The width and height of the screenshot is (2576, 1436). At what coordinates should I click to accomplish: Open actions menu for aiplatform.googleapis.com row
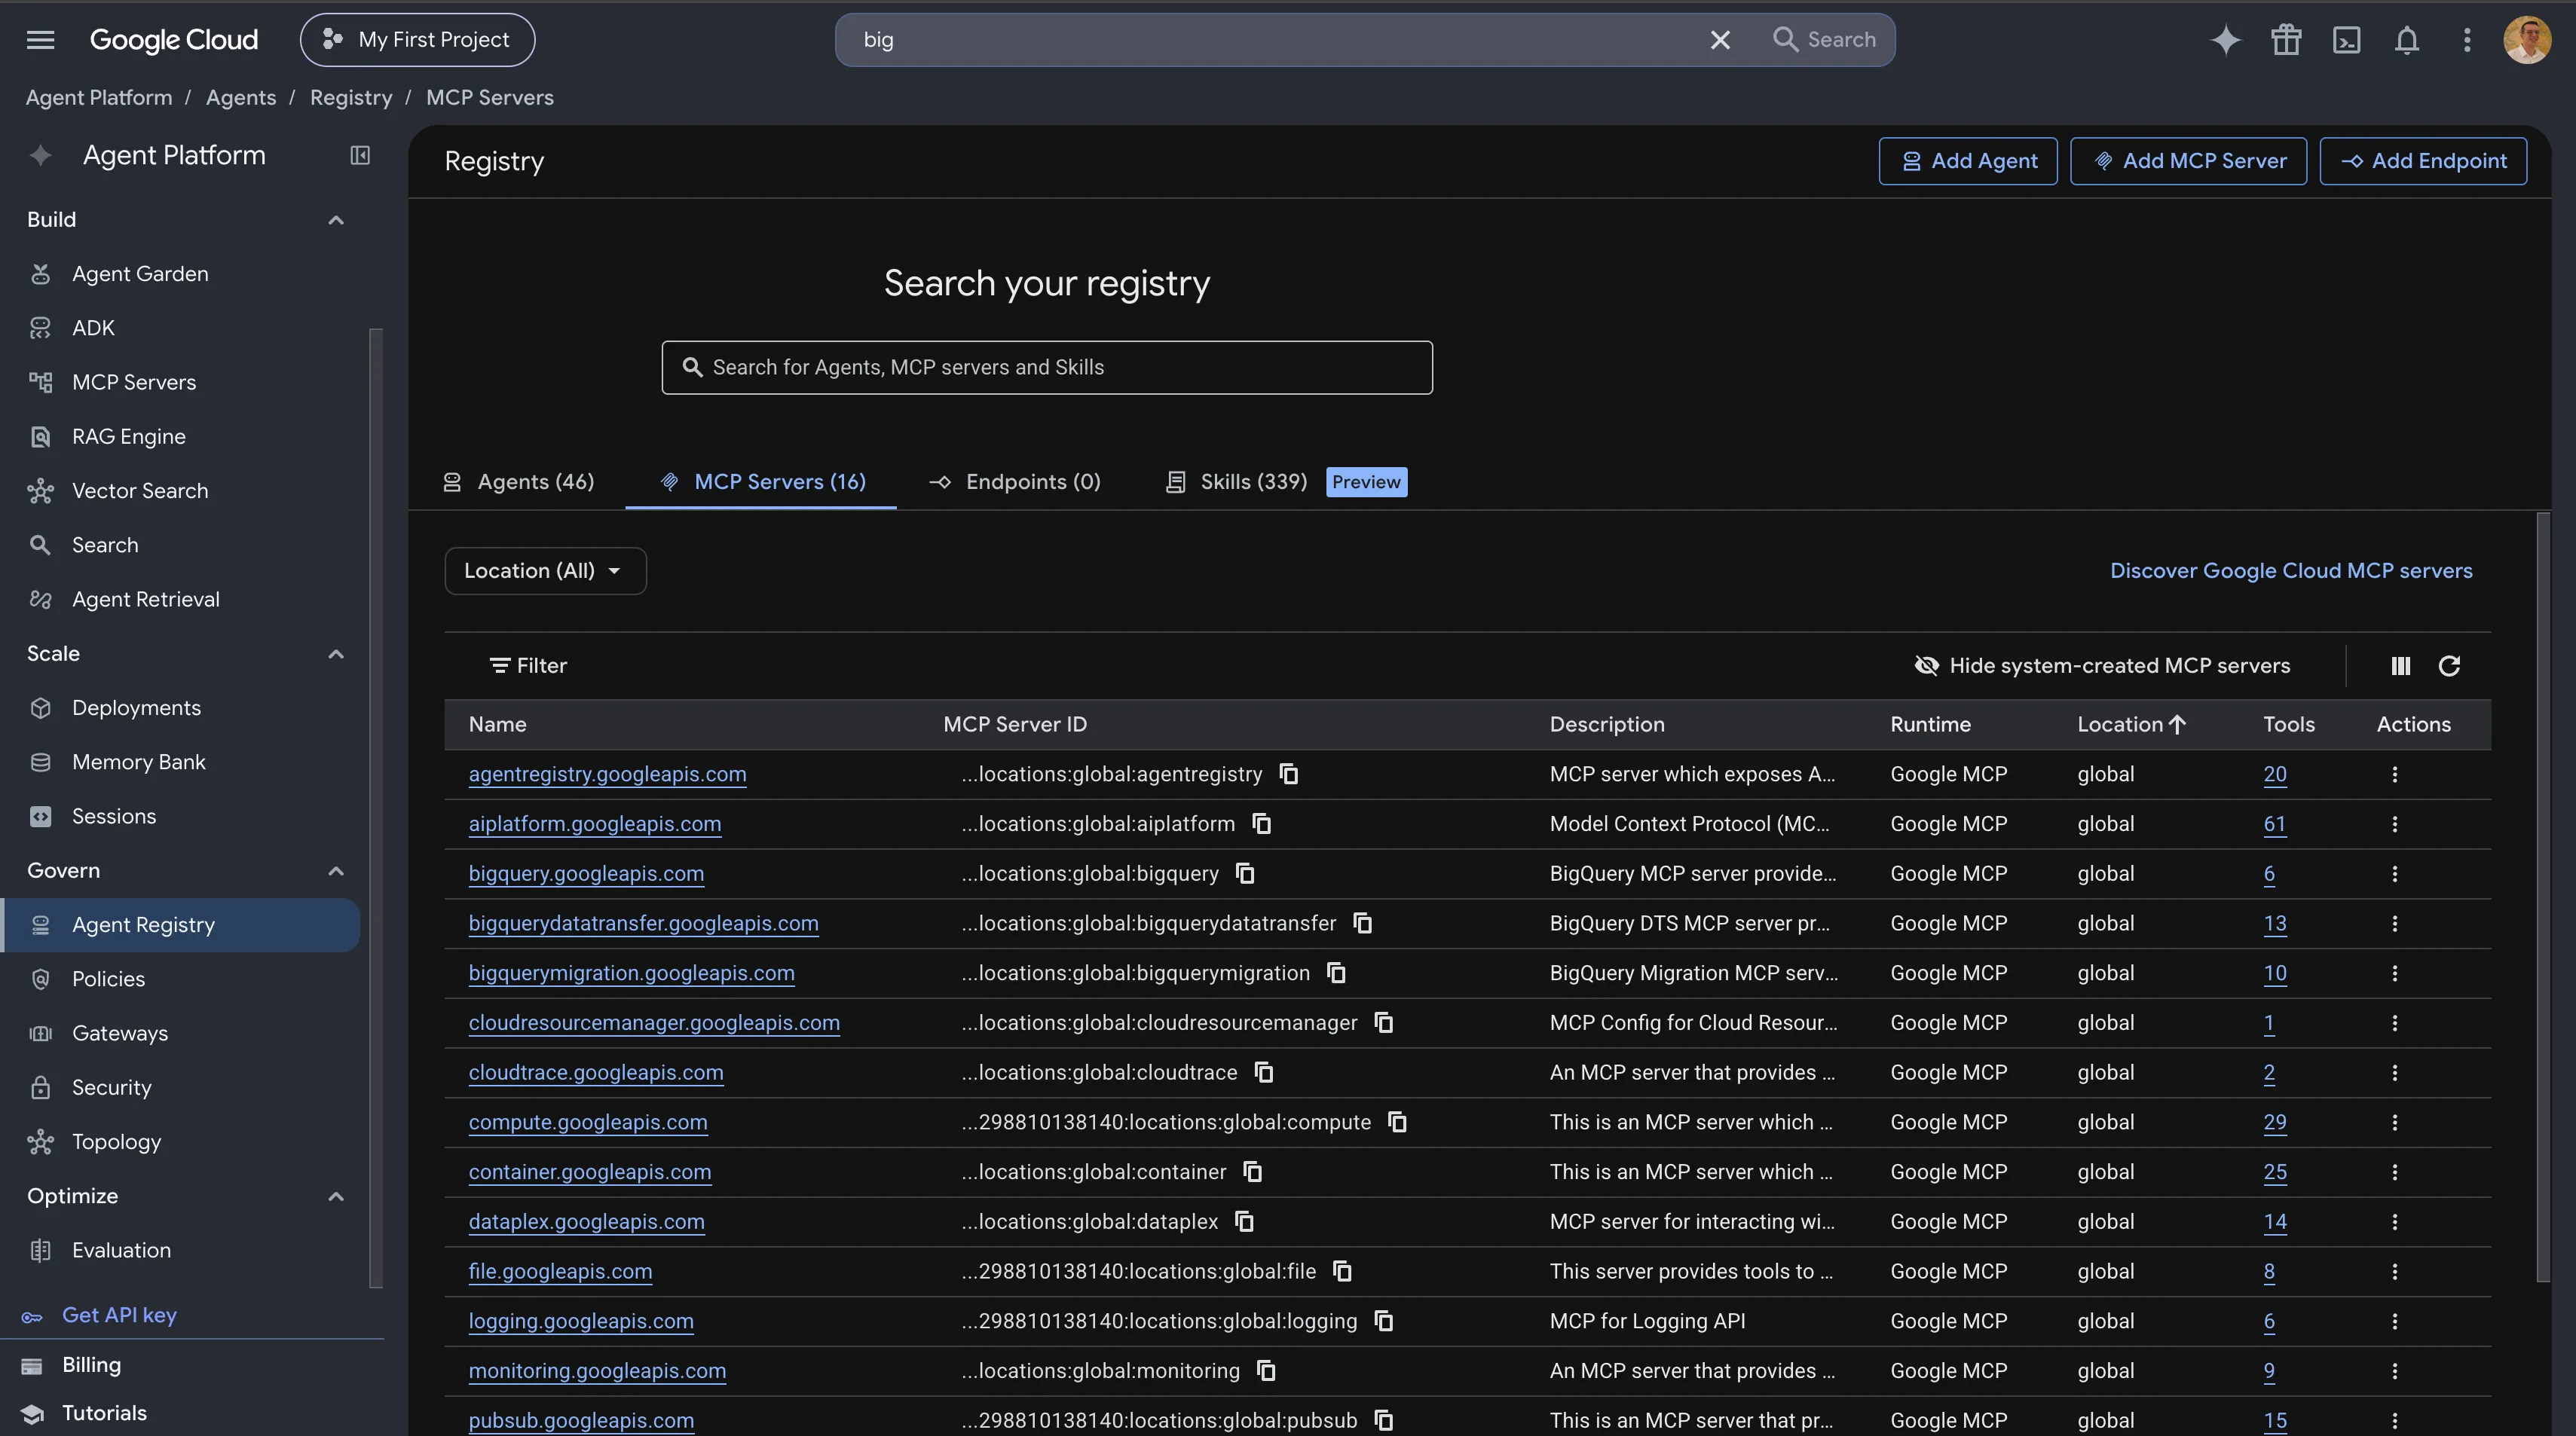coord(2394,824)
